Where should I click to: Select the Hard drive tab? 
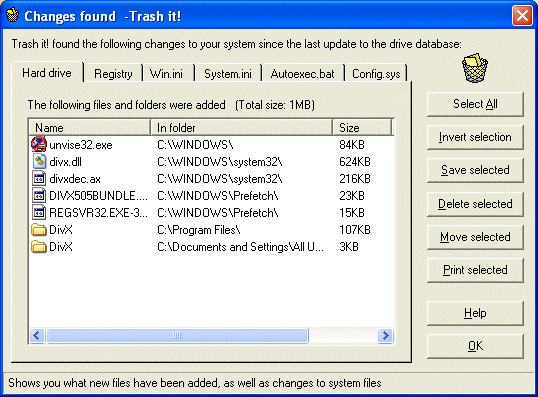point(47,73)
